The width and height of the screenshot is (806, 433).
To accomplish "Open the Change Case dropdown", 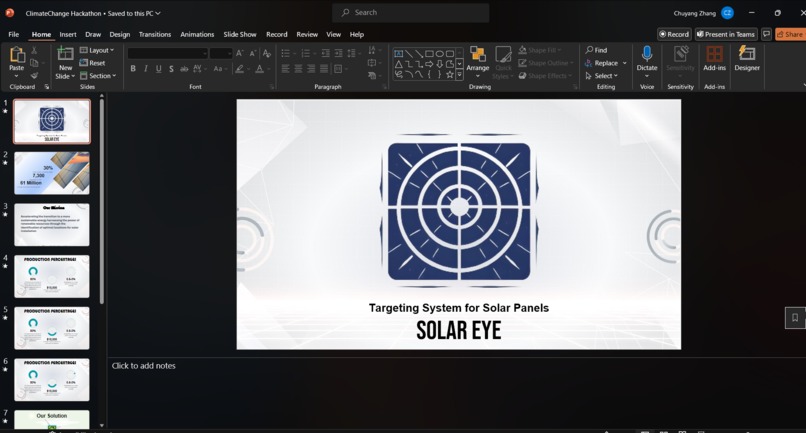I will (219, 68).
